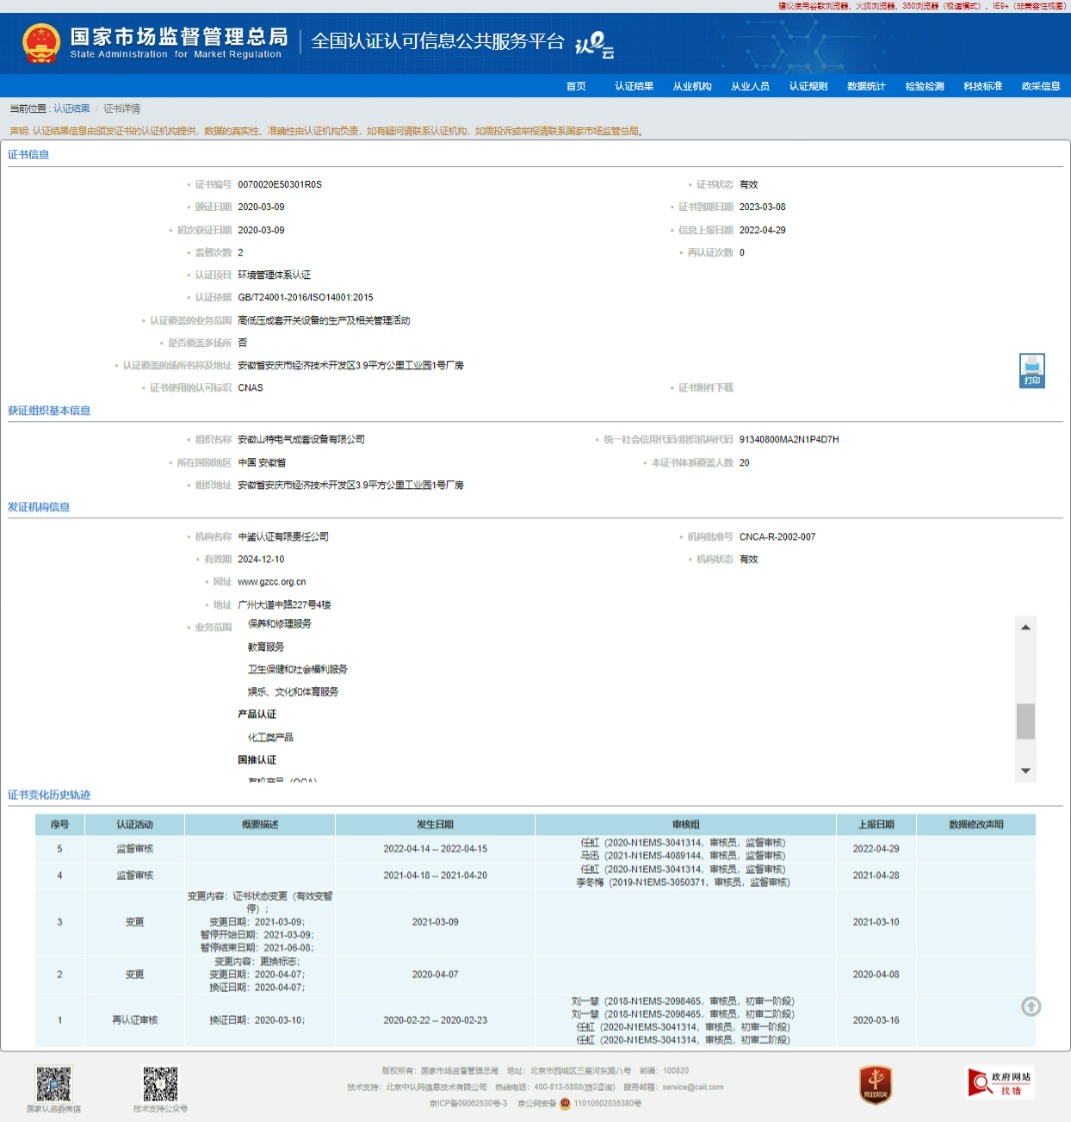
Task: Click the 数据修改声明 column header
Action: (x=976, y=824)
